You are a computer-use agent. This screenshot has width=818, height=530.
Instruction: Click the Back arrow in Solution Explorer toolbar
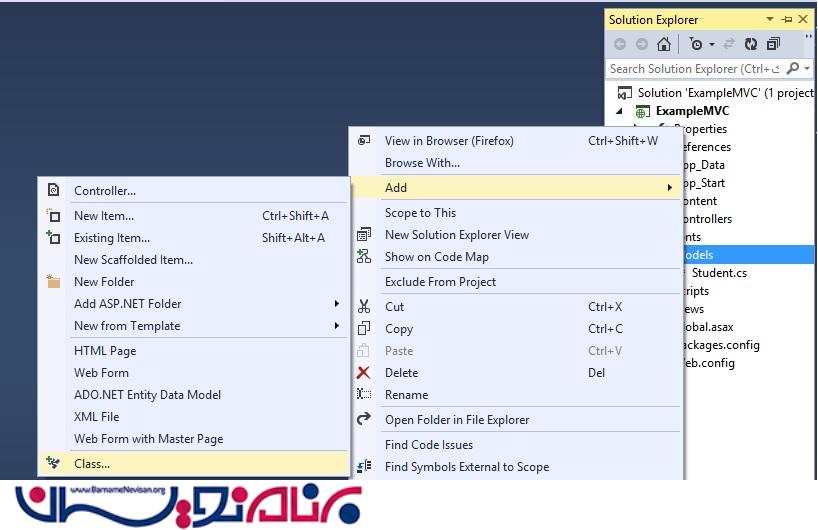coord(620,44)
